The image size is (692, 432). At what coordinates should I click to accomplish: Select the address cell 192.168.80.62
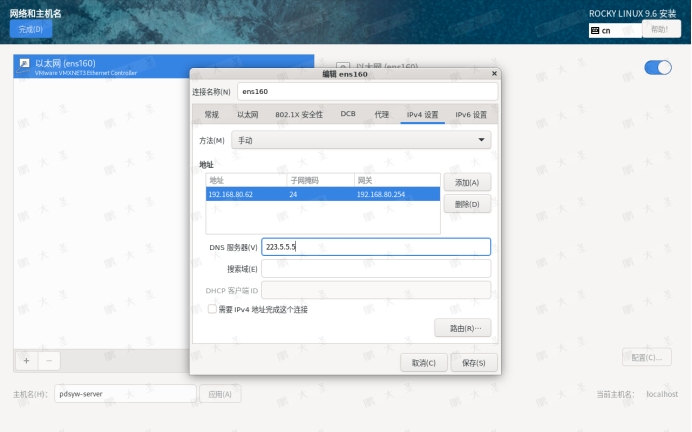tap(246, 194)
